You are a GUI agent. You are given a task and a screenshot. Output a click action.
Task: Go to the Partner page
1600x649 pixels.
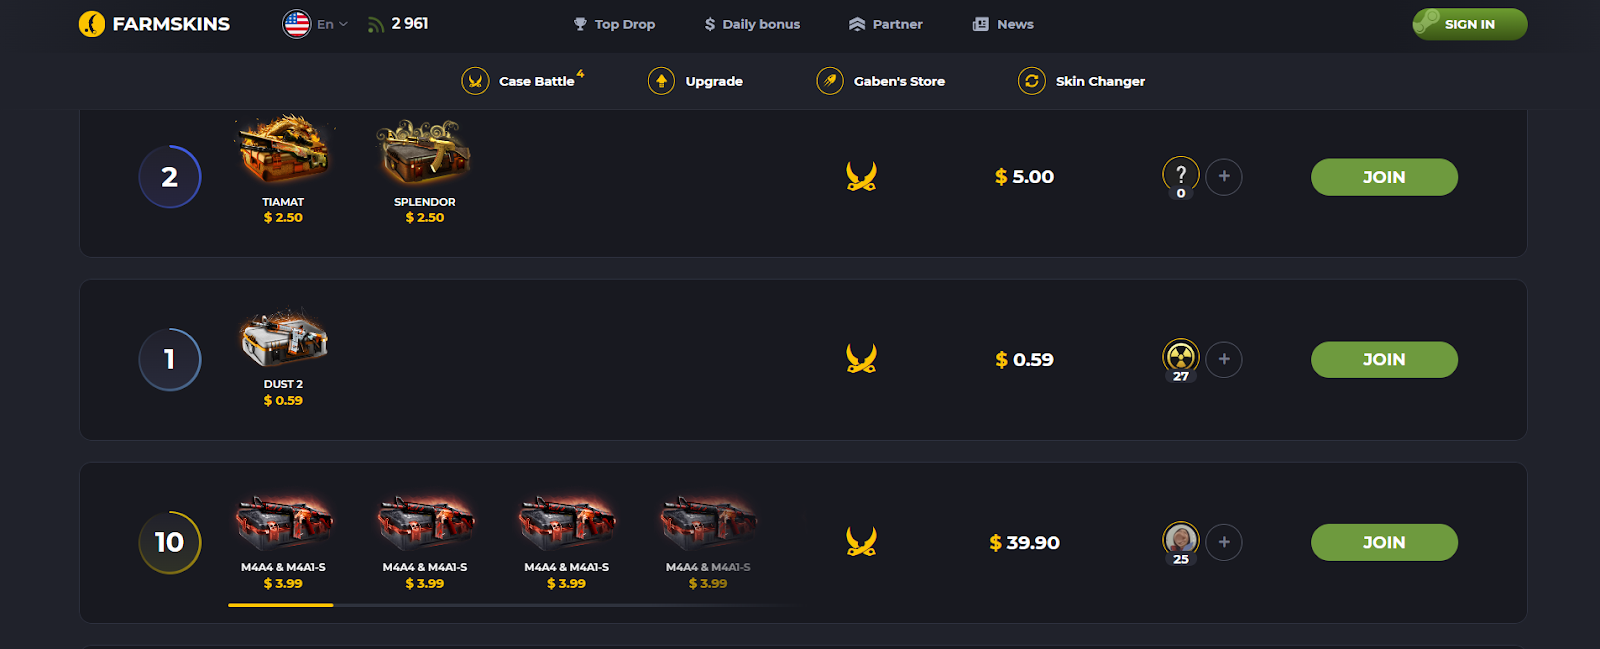click(886, 24)
